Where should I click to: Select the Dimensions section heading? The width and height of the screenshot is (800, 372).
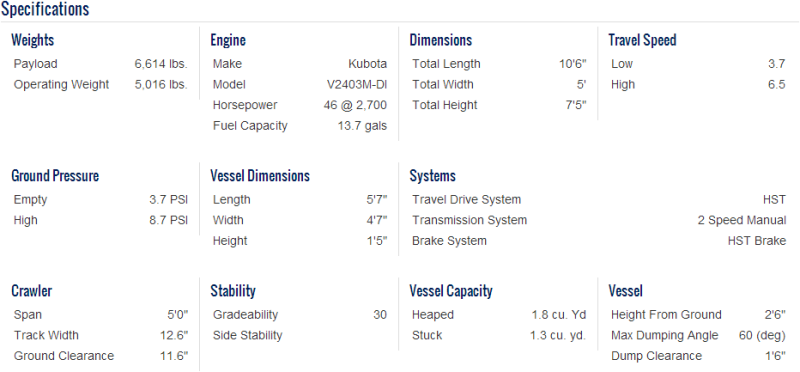(x=441, y=40)
